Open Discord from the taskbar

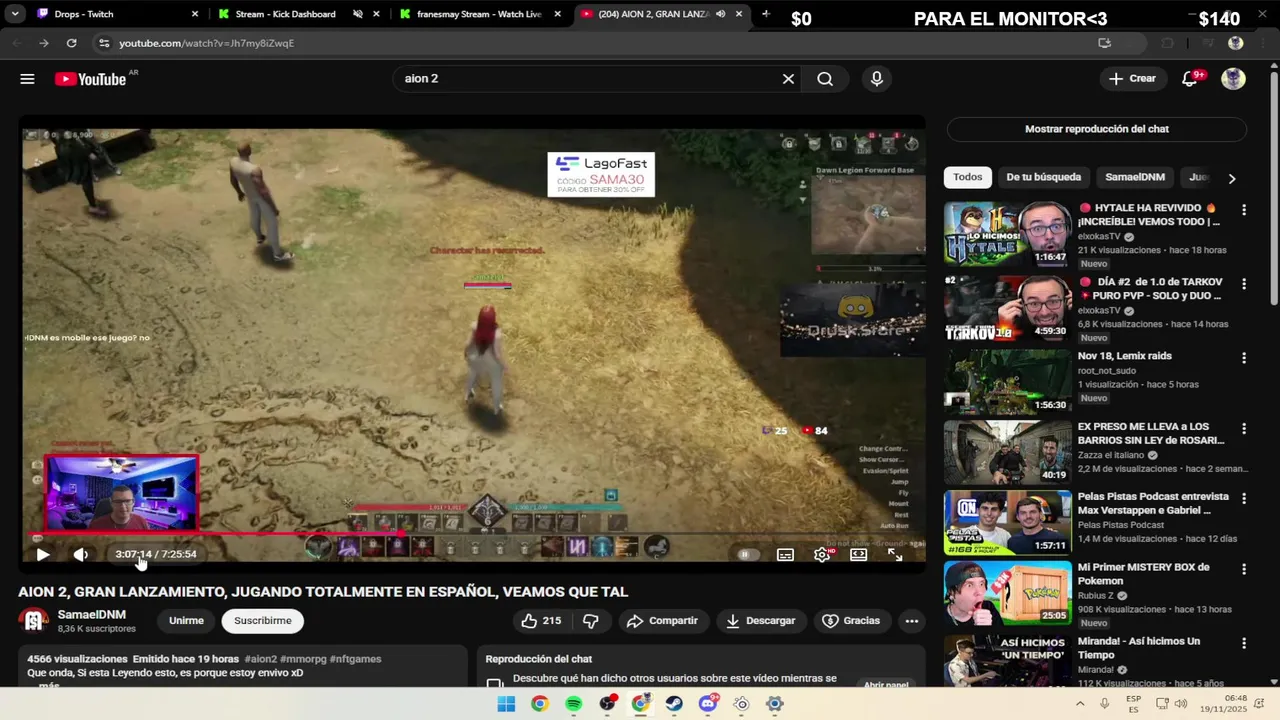pyautogui.click(x=709, y=704)
